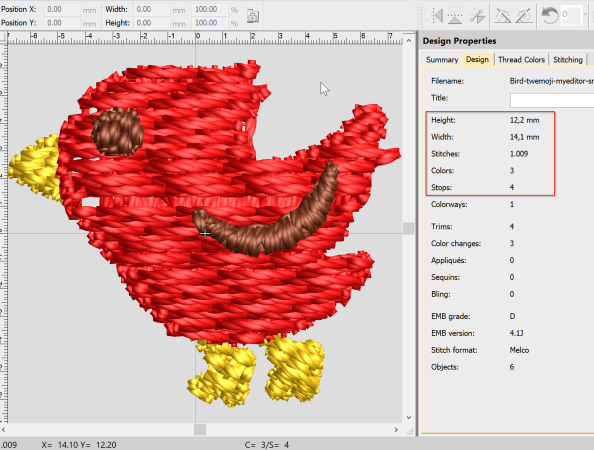The image size is (594, 450).
Task: Select the Reflect by reference line tool
Action: [x=477, y=16]
